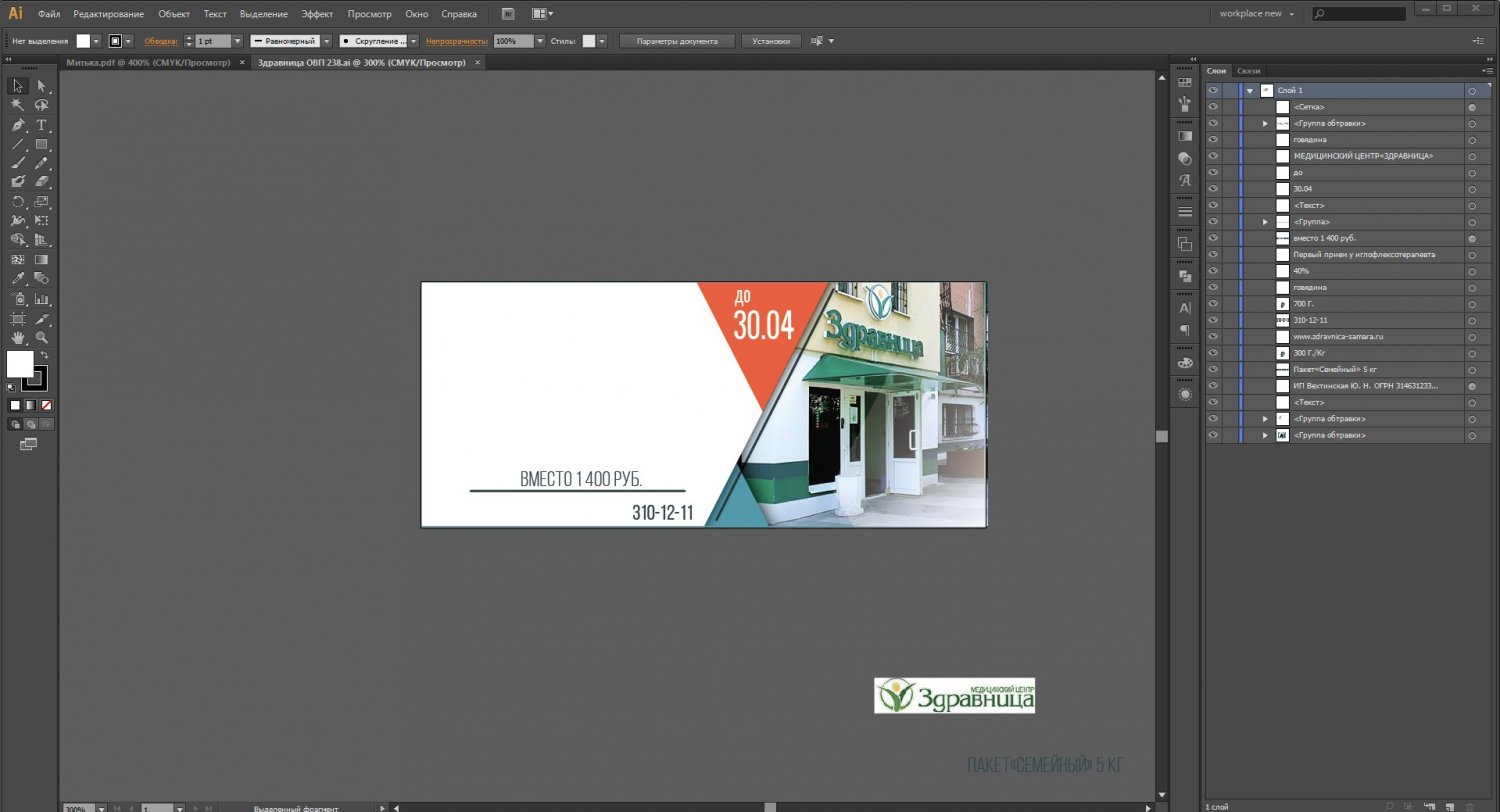Open the stroke weight dropdown

point(238,41)
